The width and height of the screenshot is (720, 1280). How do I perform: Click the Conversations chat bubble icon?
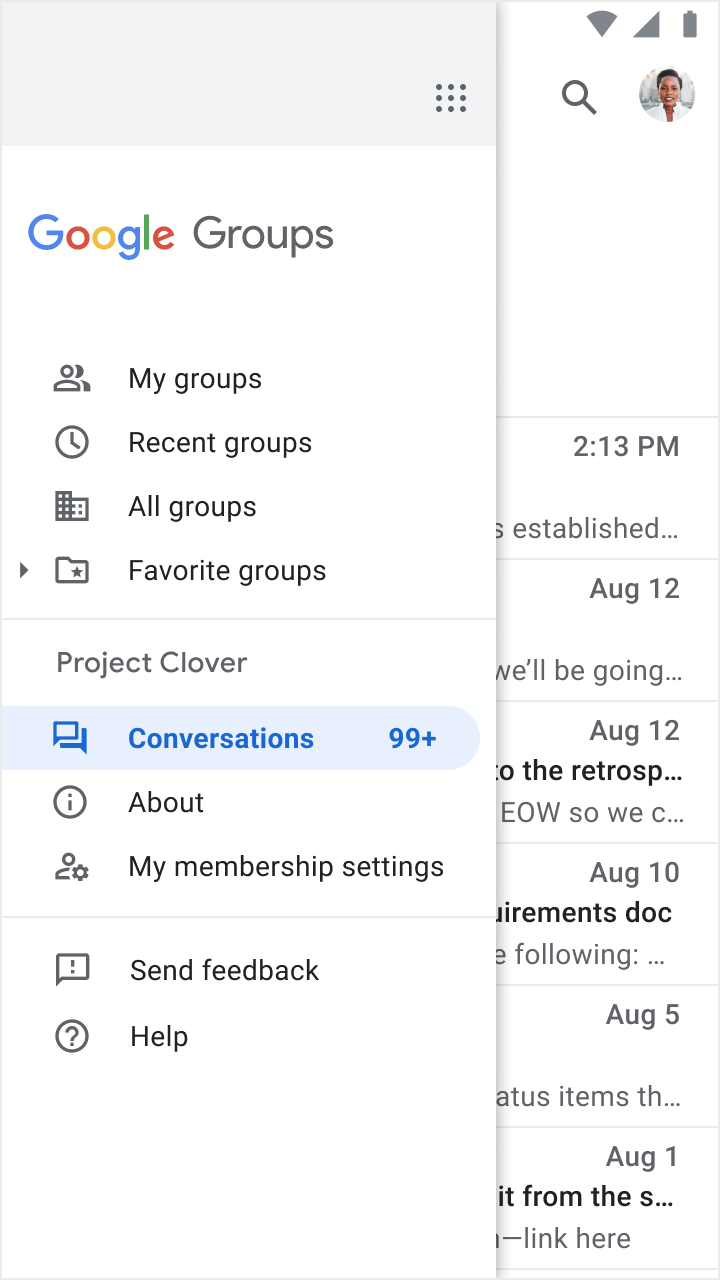(x=71, y=738)
